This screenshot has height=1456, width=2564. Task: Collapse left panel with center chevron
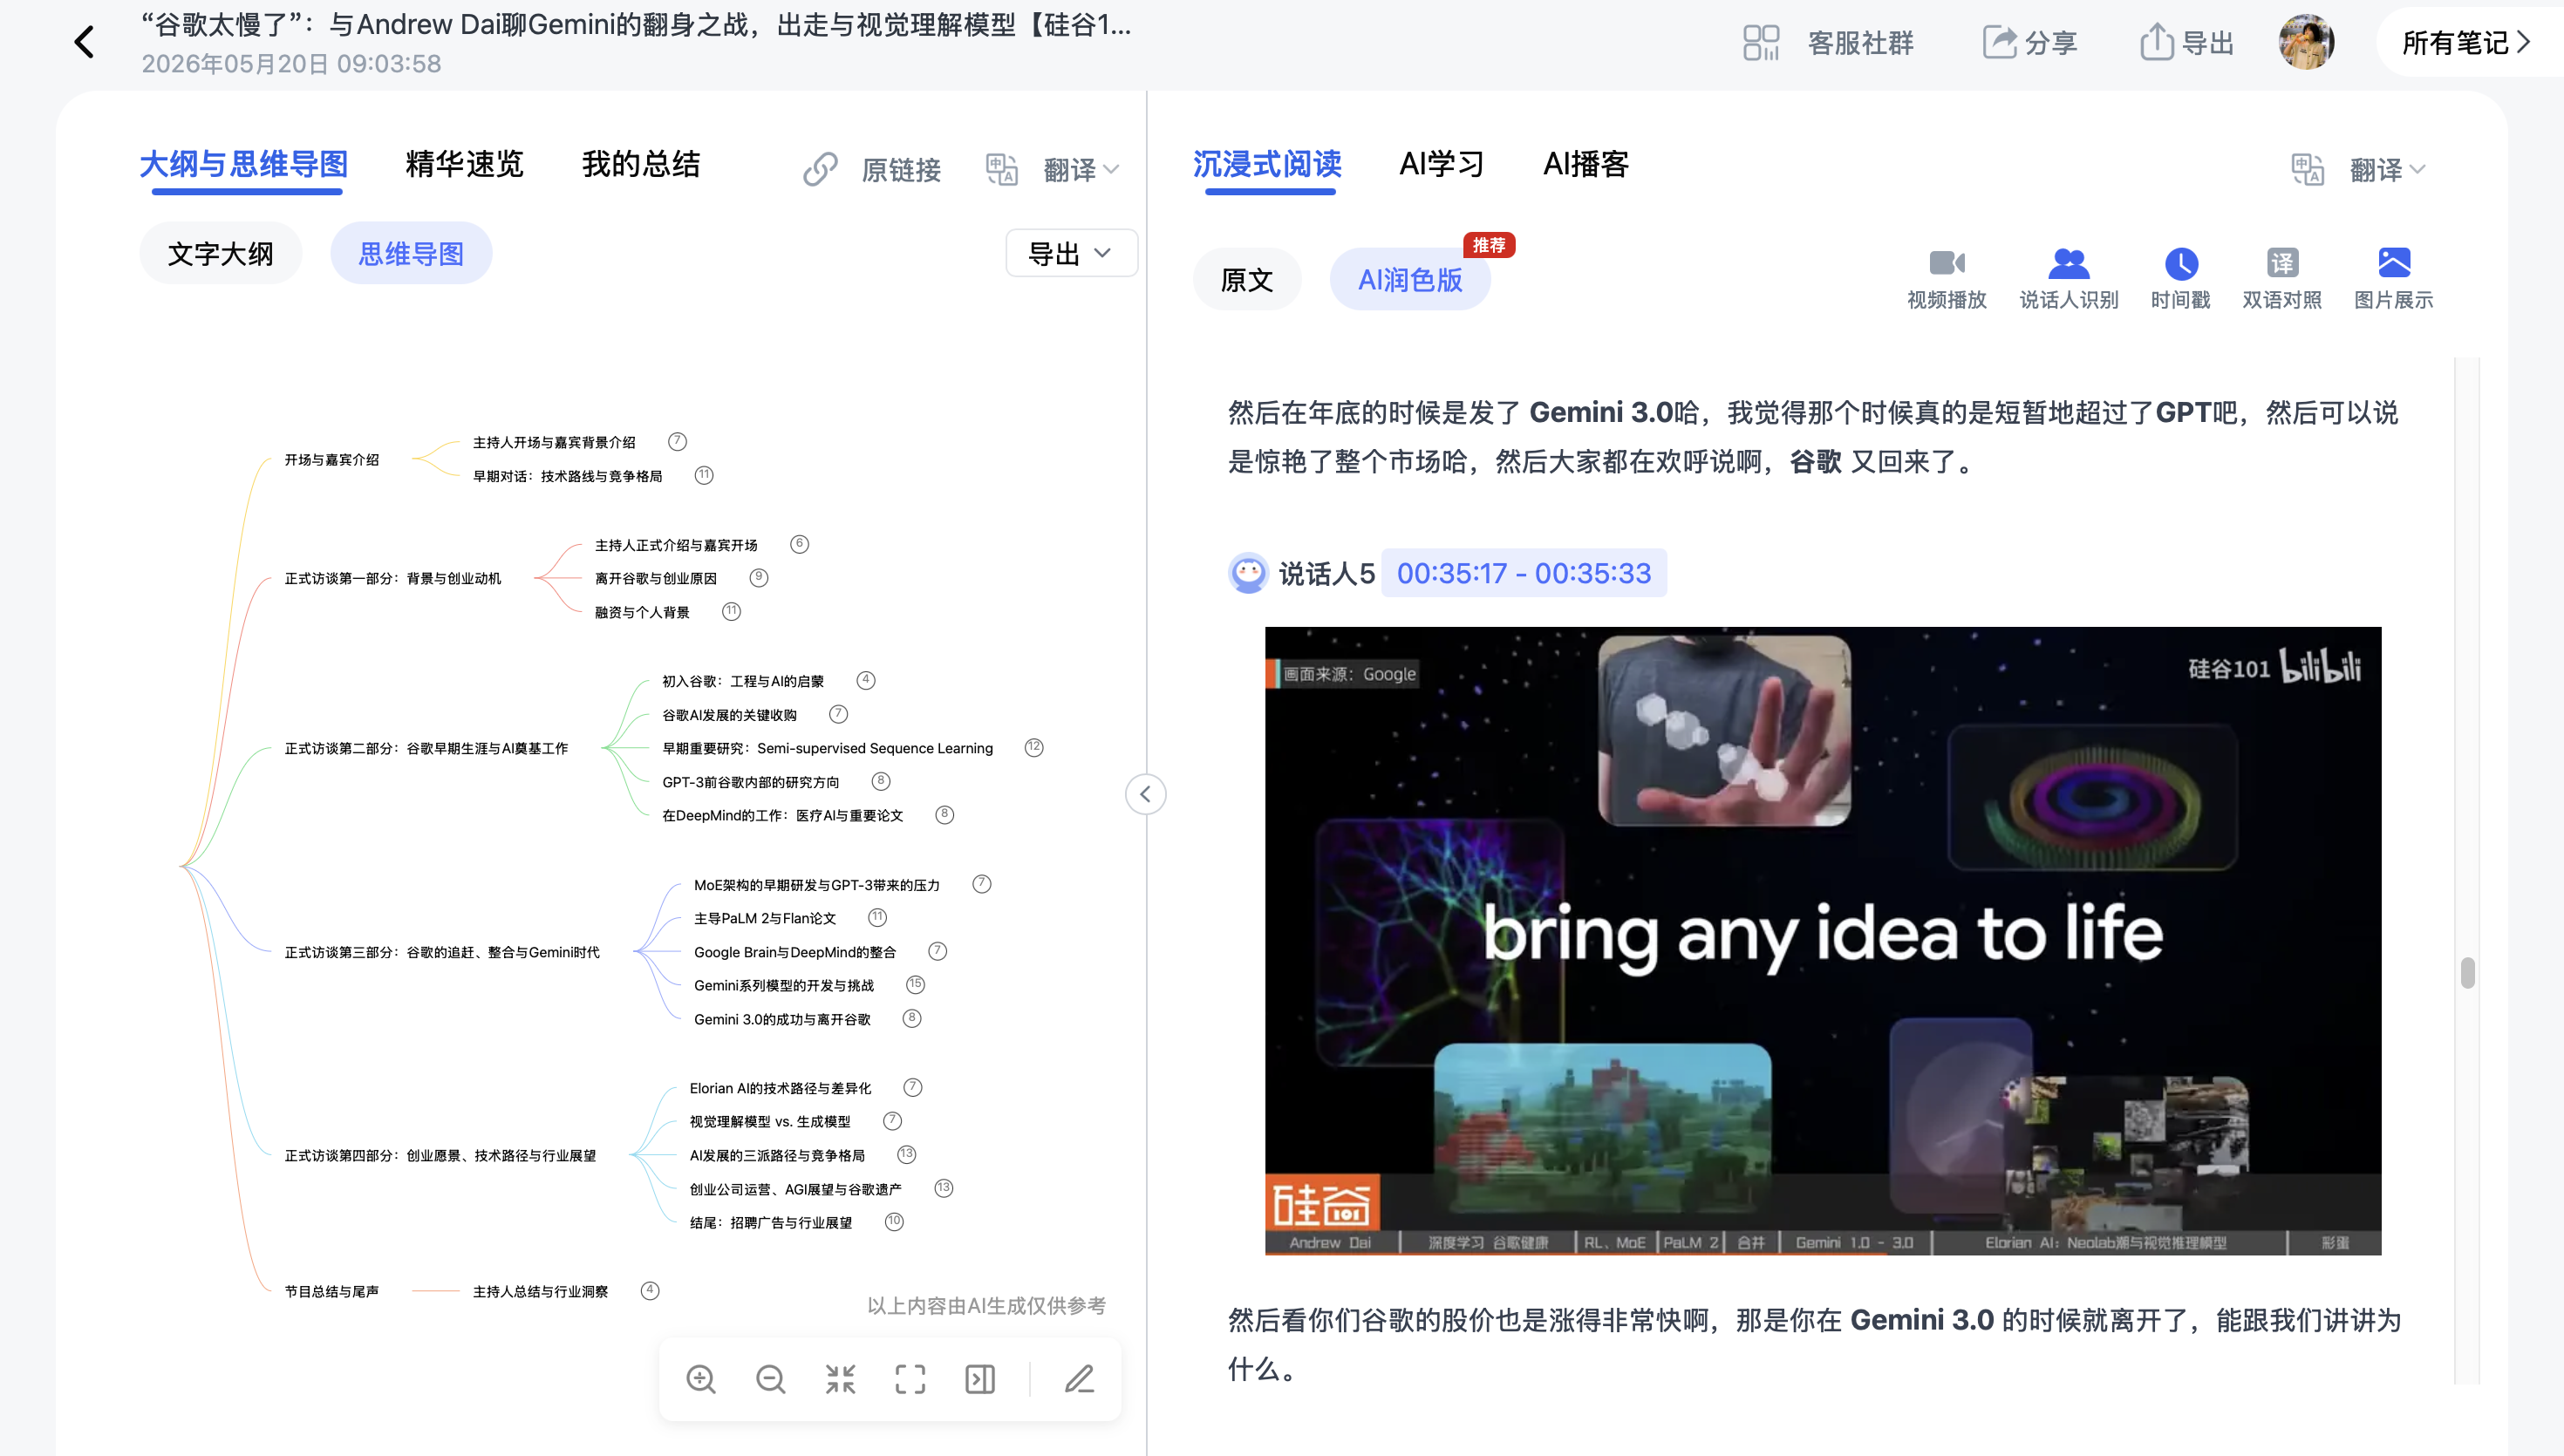[1146, 794]
